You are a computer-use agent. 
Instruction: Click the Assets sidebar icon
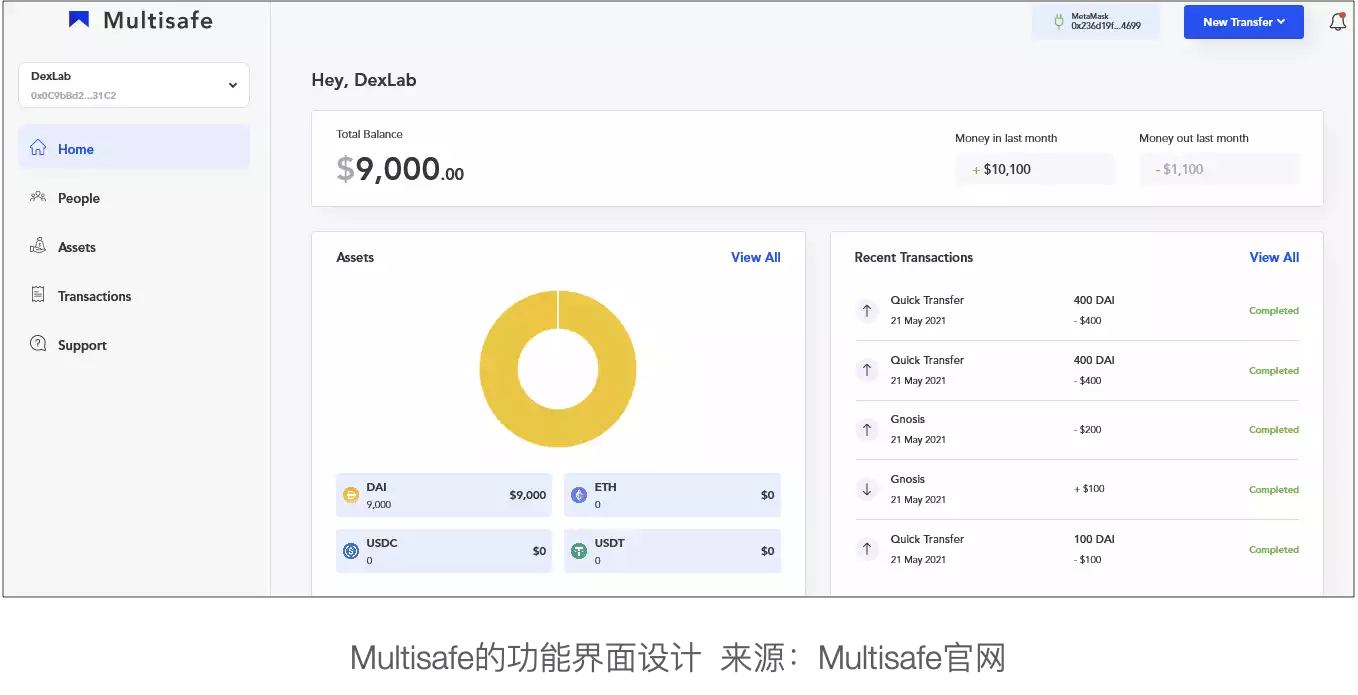point(38,246)
